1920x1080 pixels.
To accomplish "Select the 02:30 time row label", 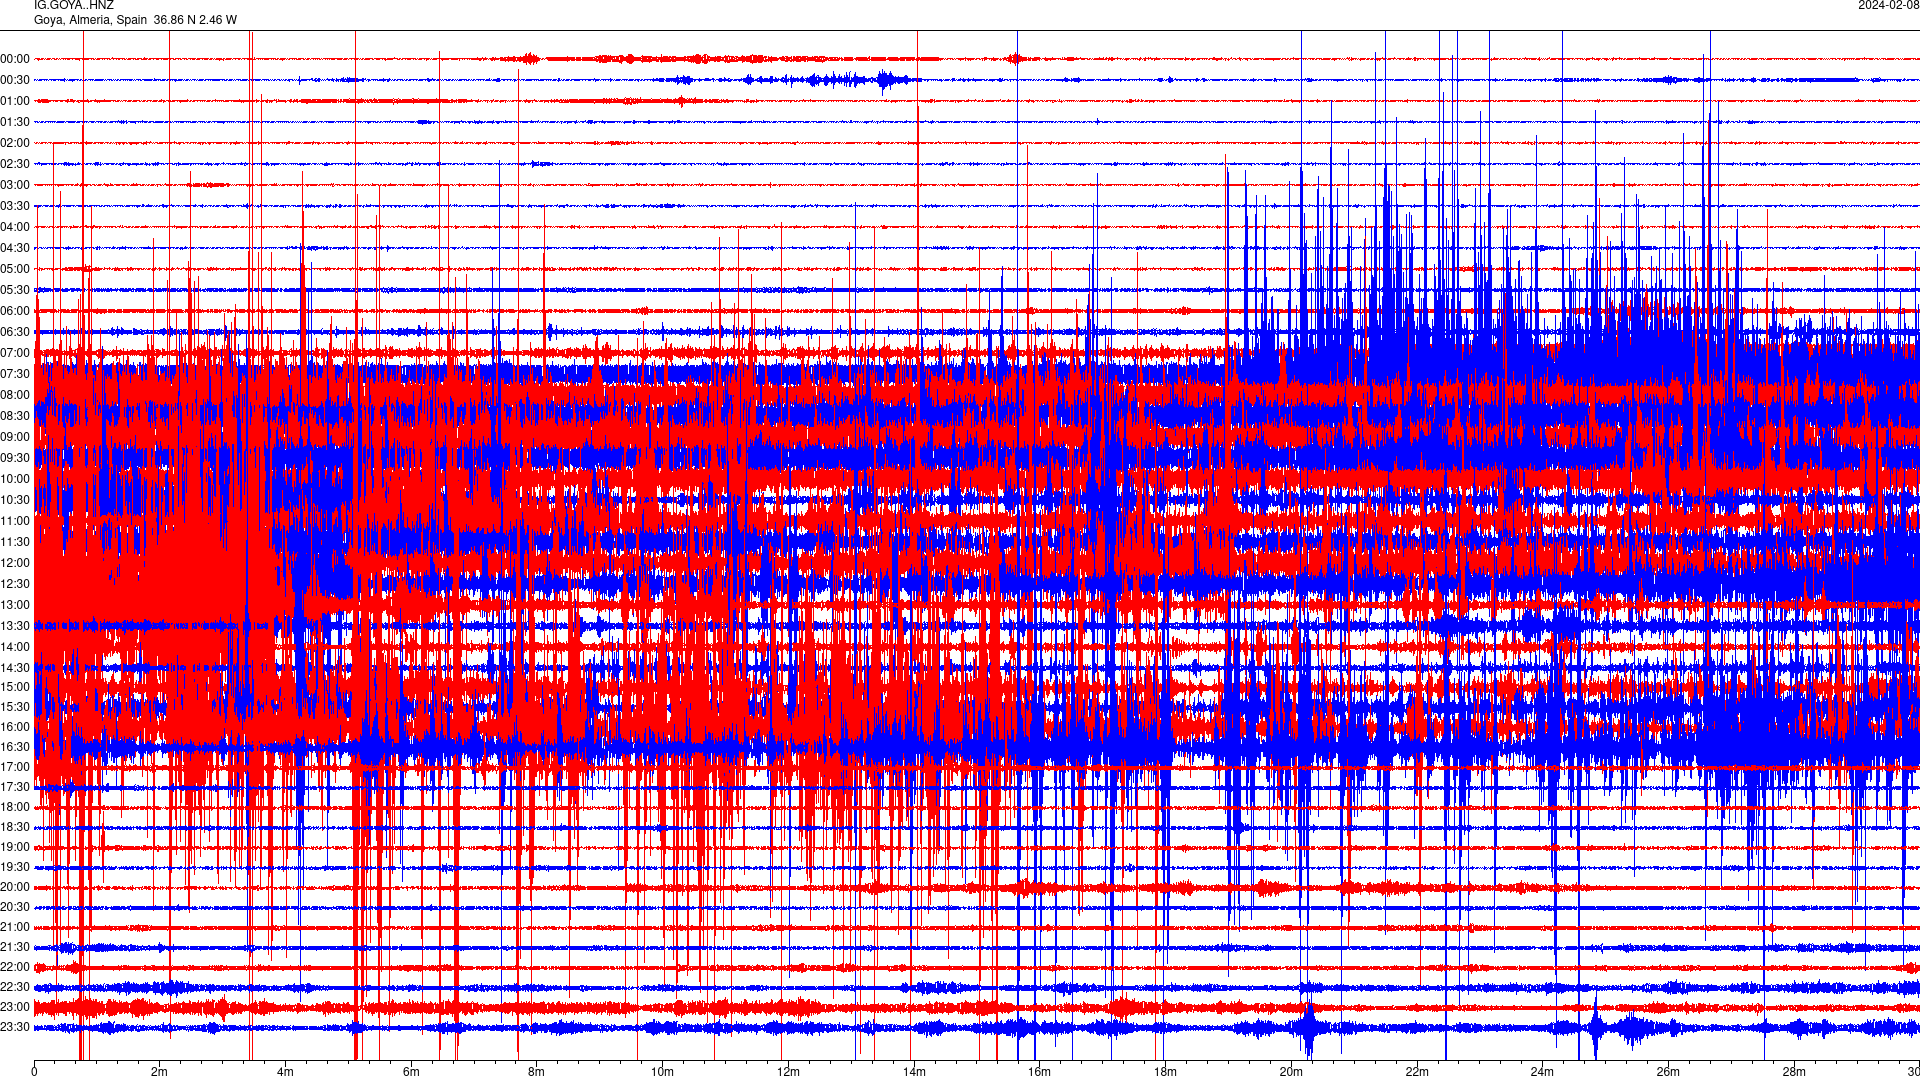I will (15, 164).
